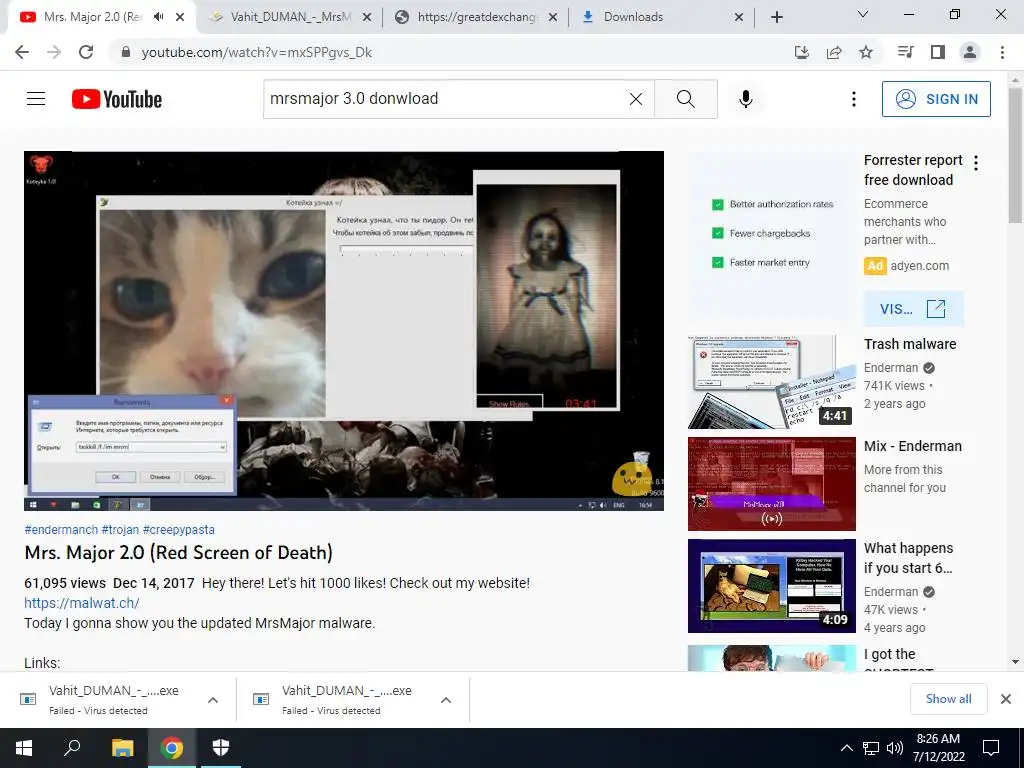Open YouTube settings three-dot menu
Viewport: 1024px width, 768px height.
854,99
